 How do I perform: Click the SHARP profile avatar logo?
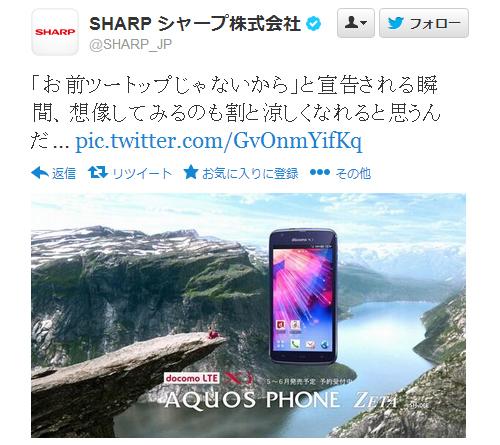tap(55, 32)
